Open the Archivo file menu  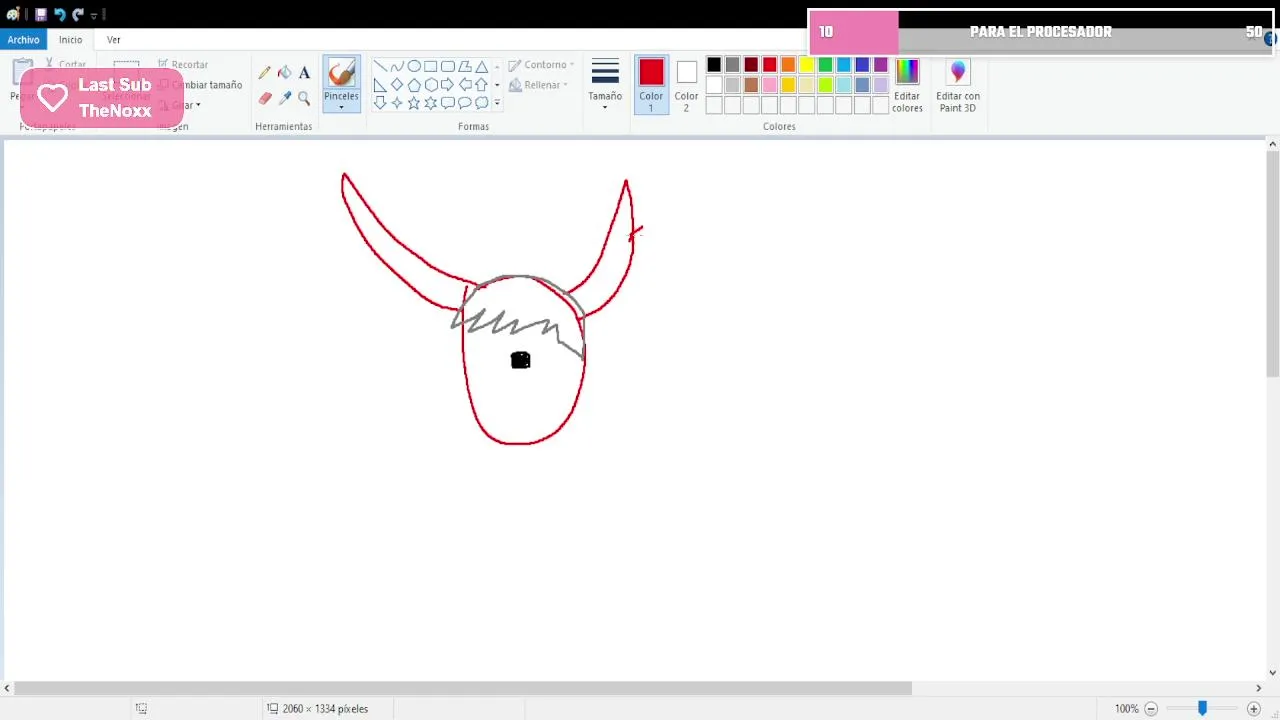(x=23, y=40)
